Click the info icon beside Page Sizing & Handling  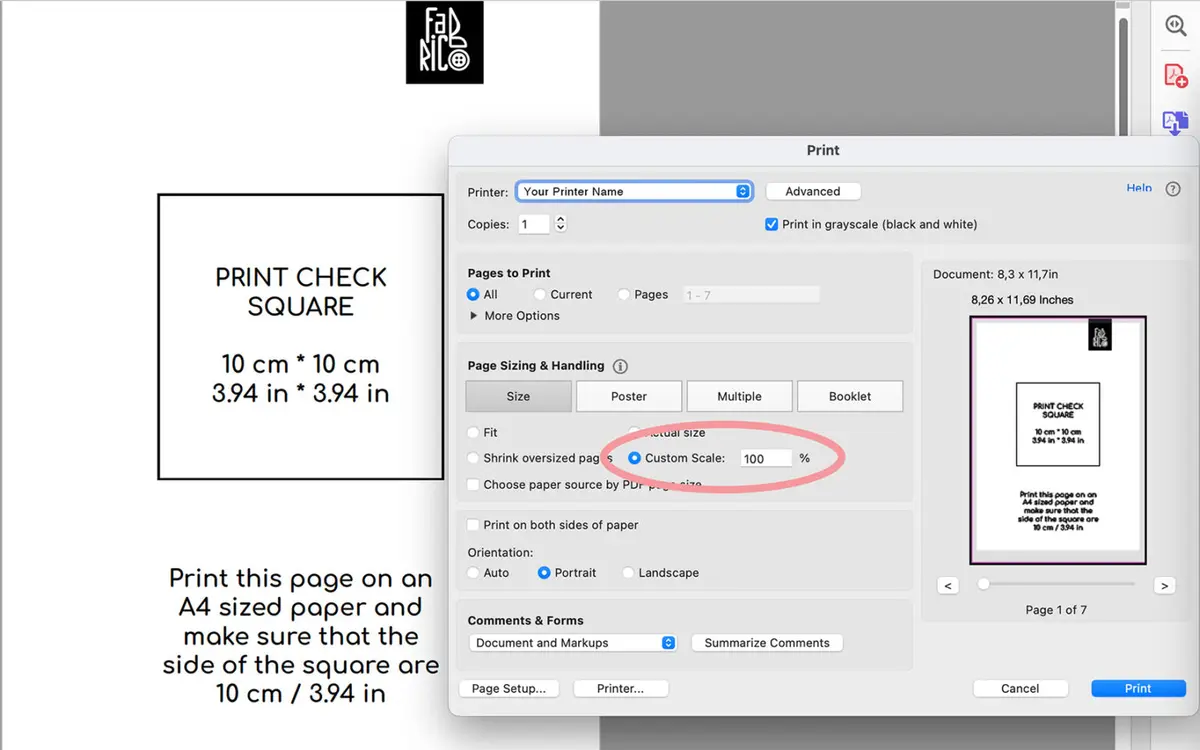[x=620, y=366]
